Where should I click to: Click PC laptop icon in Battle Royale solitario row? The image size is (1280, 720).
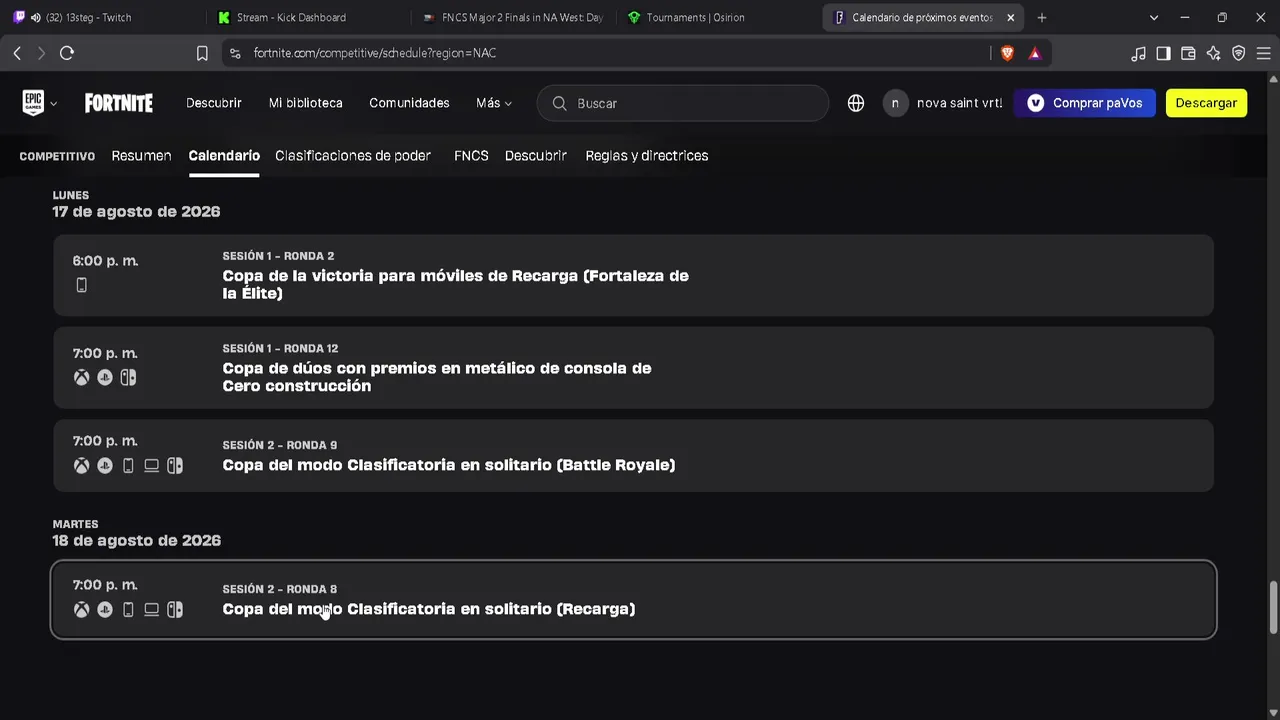[151, 466]
